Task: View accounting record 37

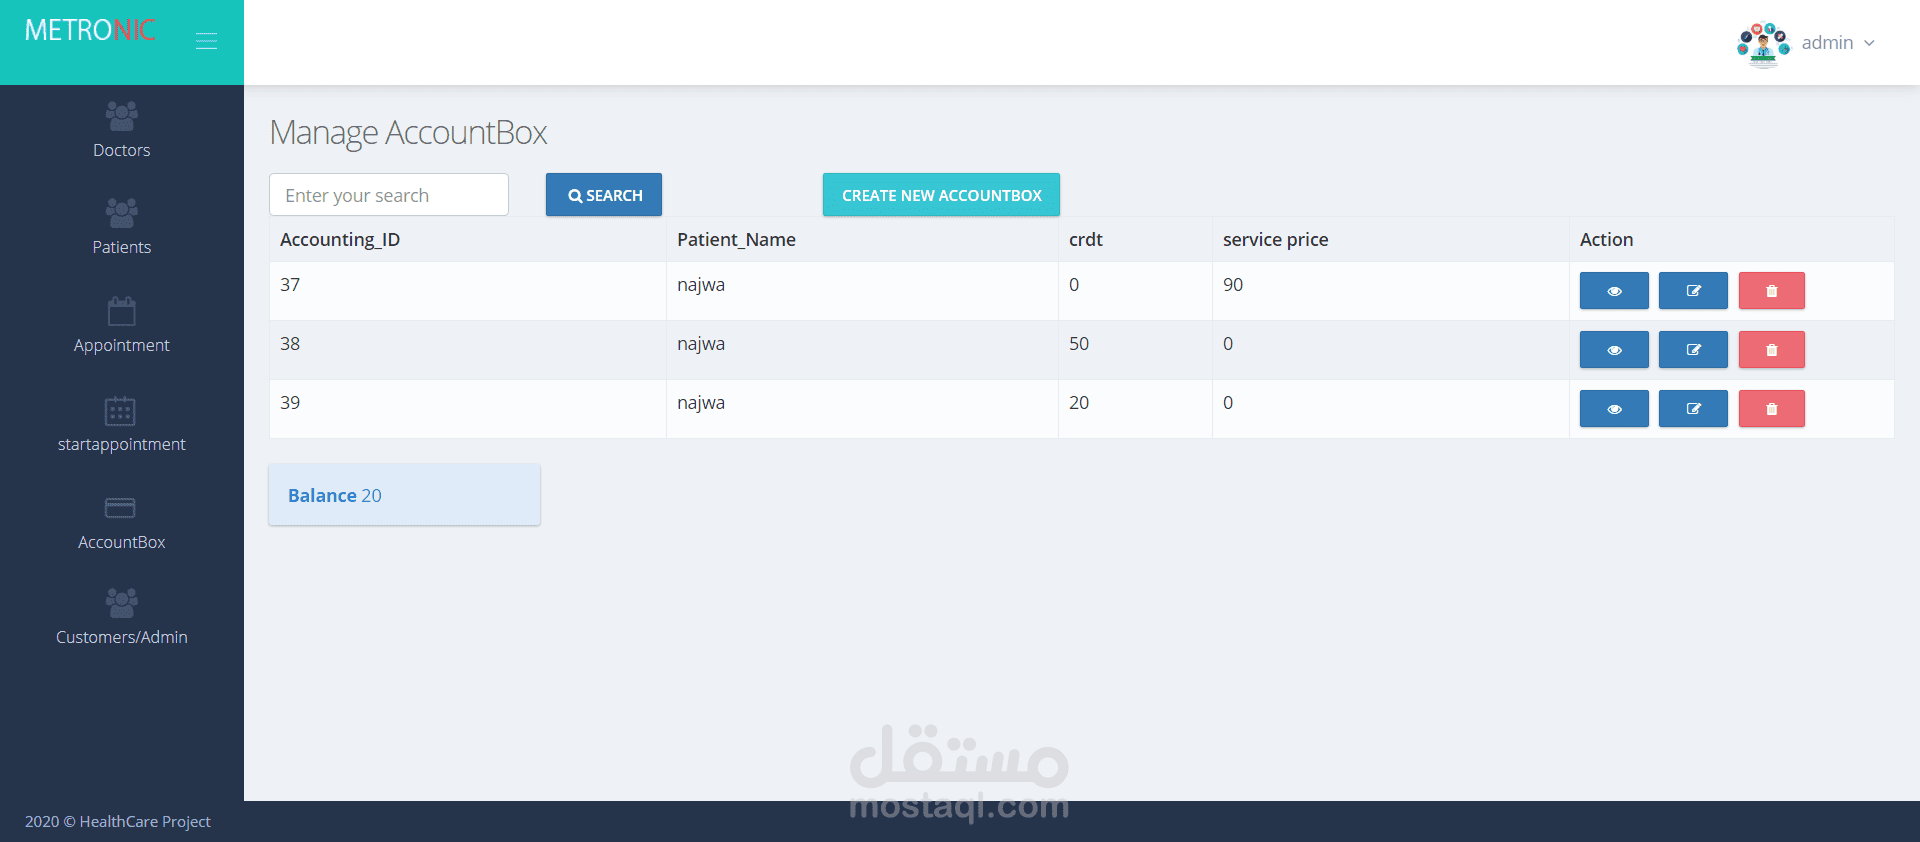Action: coord(1614,291)
